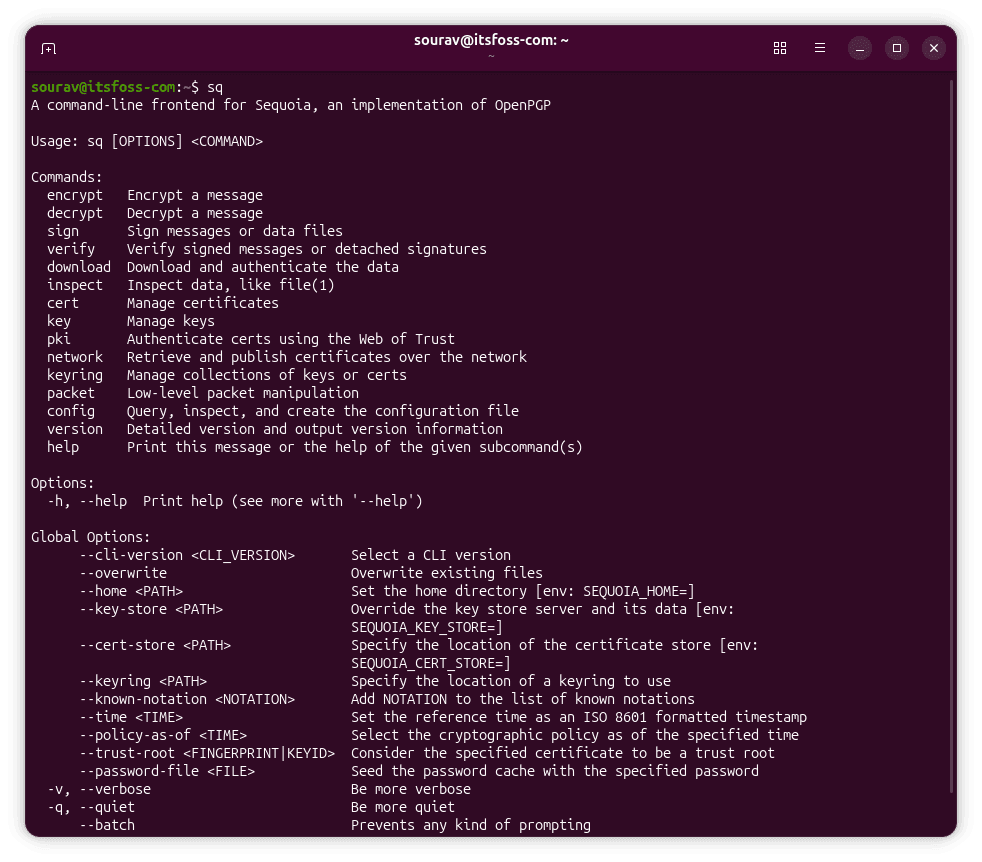Click the 'network' command row
Viewport: 982px width, 862px height.
pyautogui.click(x=287, y=358)
